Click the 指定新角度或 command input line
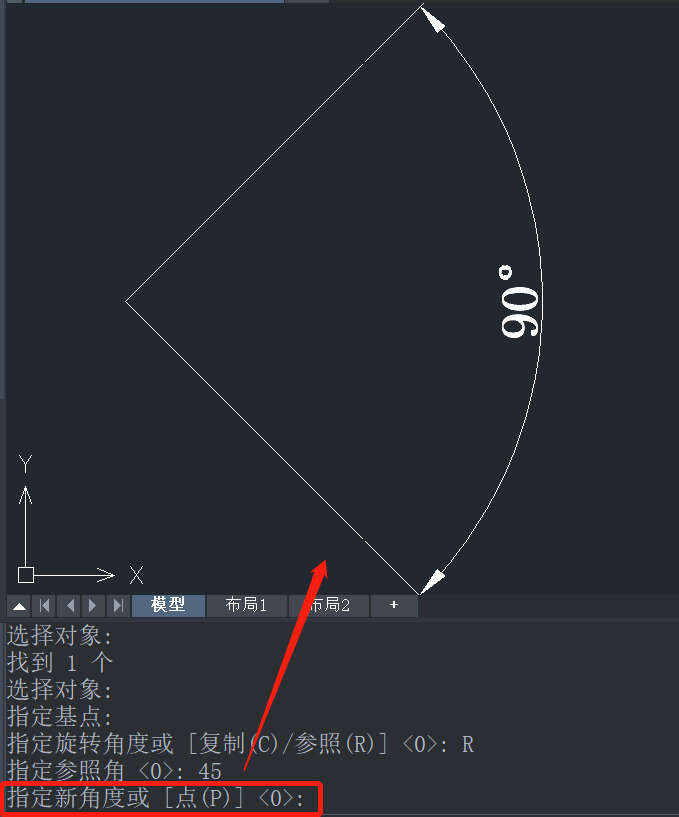This screenshot has width=679, height=817. [162, 798]
